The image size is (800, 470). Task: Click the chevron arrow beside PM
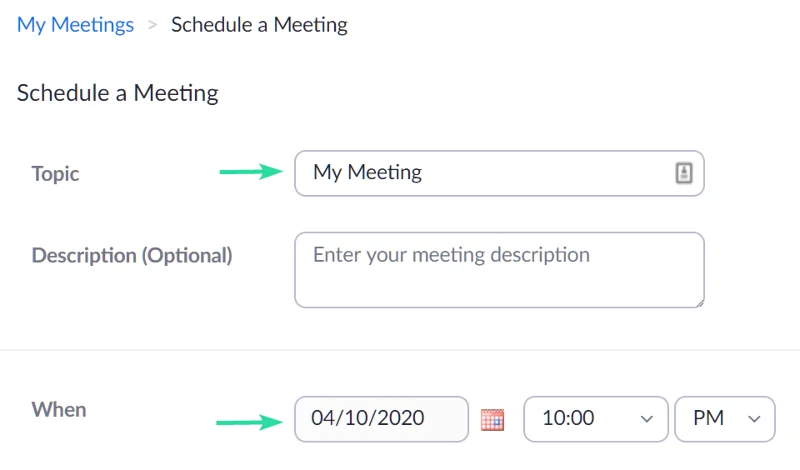point(755,419)
